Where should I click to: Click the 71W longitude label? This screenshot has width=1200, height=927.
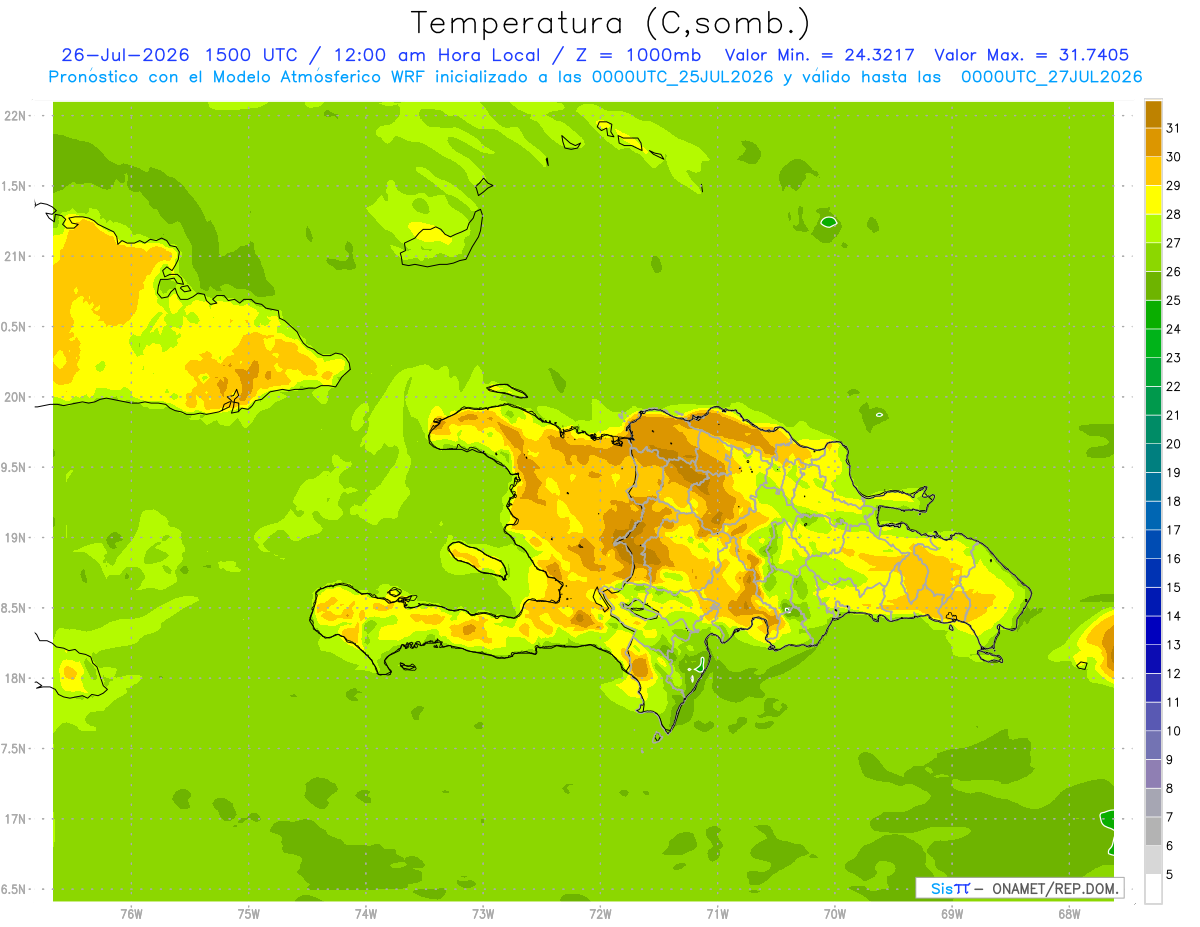(x=717, y=913)
